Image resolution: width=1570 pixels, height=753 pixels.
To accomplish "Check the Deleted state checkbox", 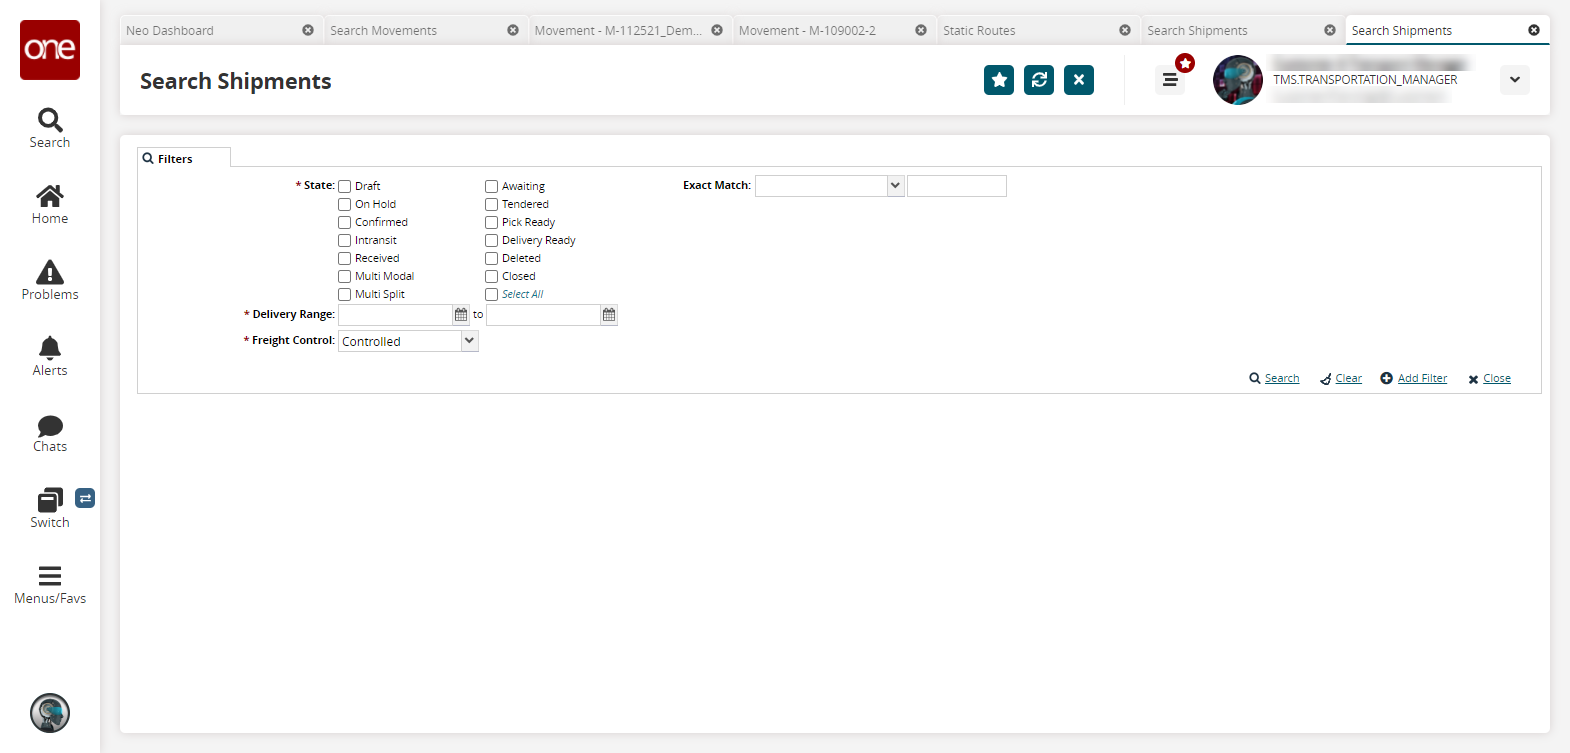I will click(x=492, y=258).
